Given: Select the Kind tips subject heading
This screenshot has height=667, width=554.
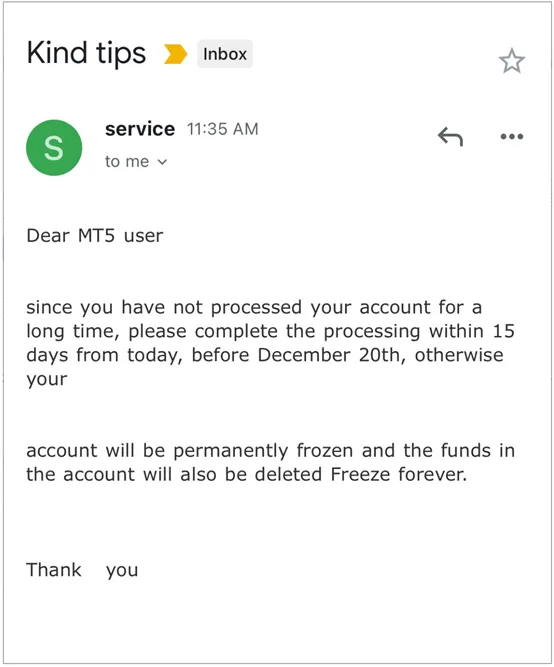Looking at the screenshot, I should tap(86, 54).
